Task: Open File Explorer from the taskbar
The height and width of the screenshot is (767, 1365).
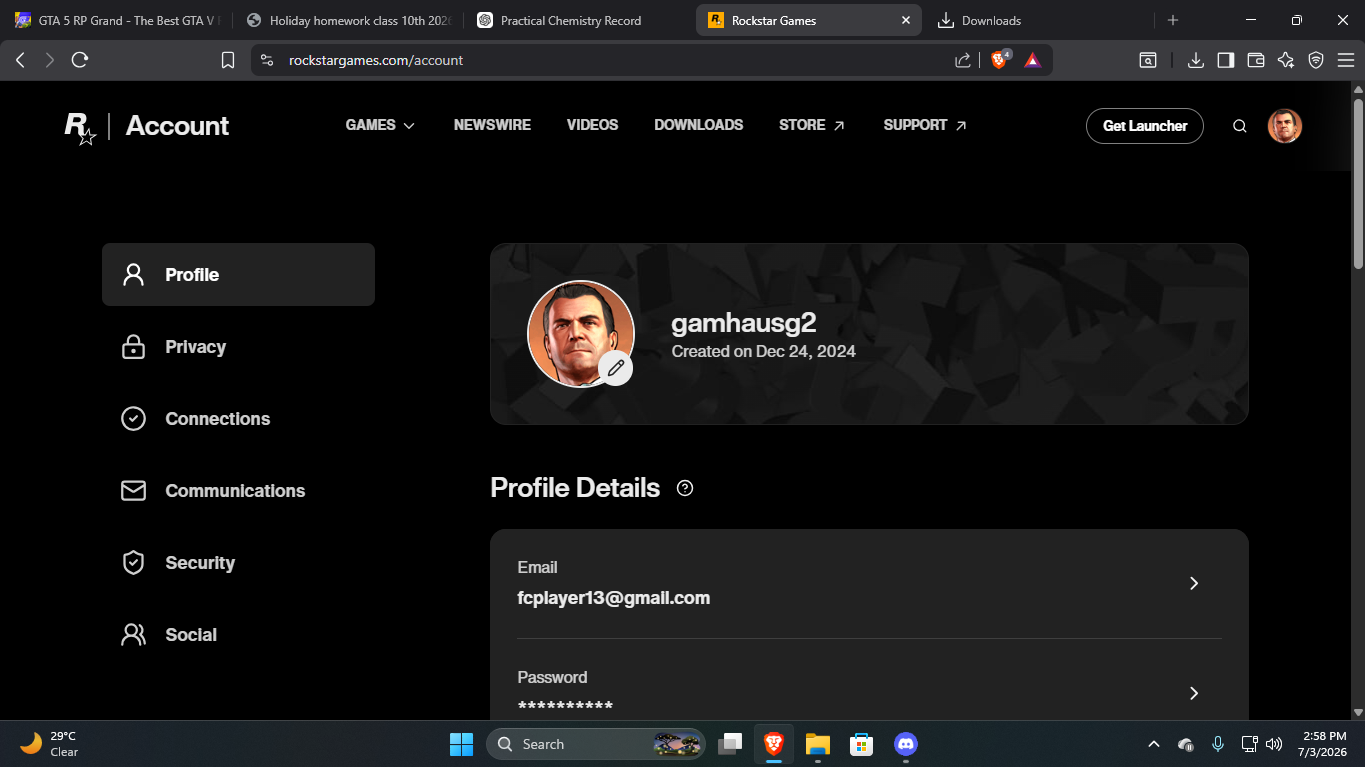Action: coord(818,744)
